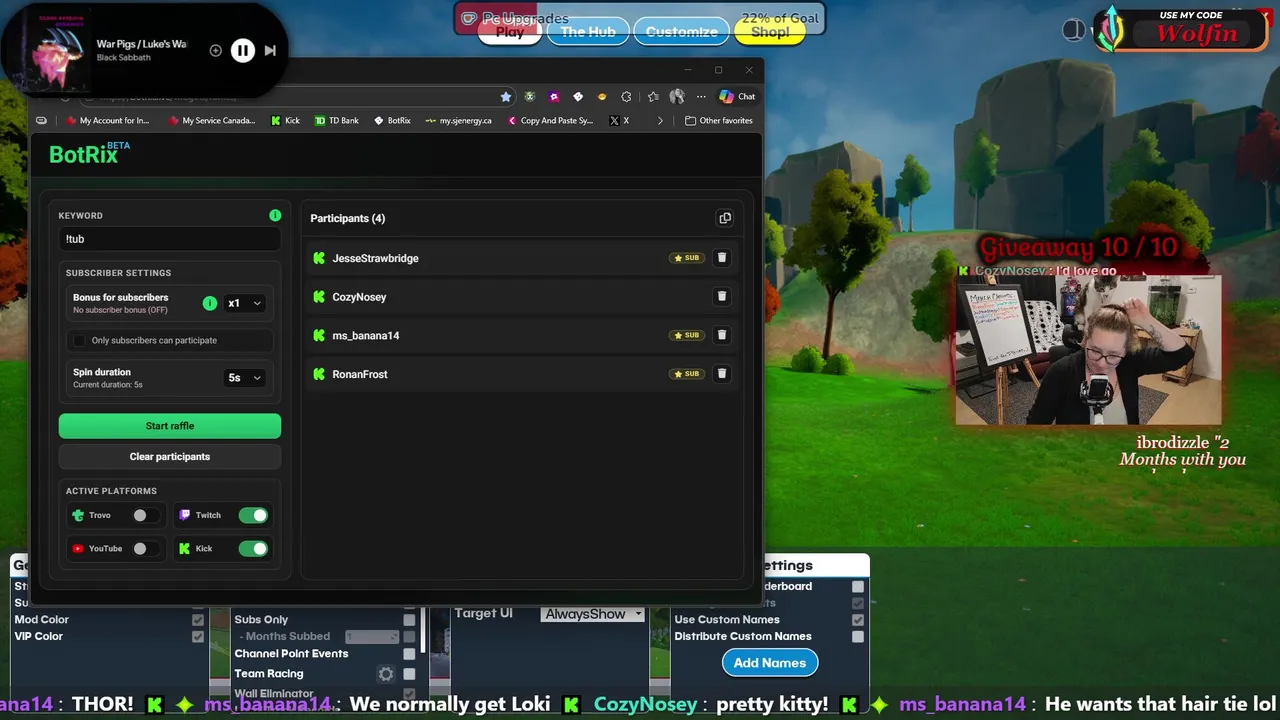Screen dimensions: 1280x720
Task: Toggle Trovo platform on
Action: point(145,515)
